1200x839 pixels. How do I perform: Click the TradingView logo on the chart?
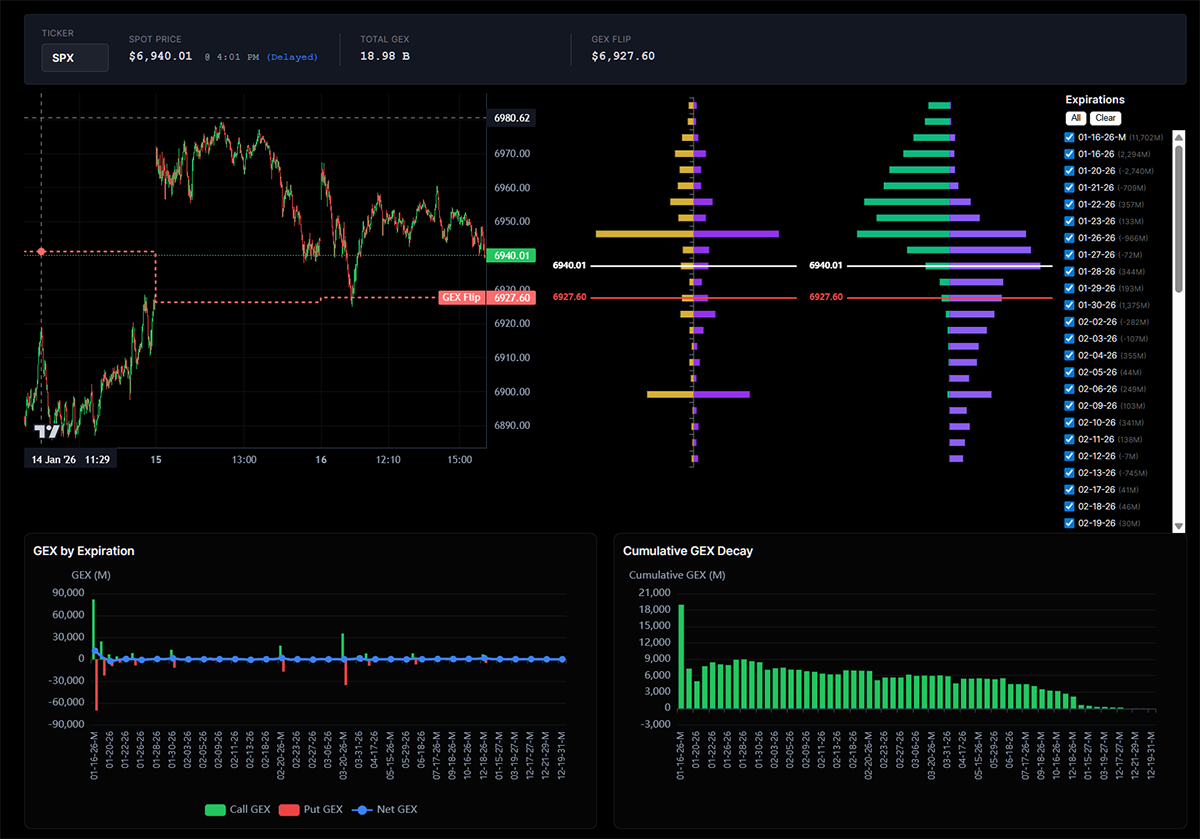point(47,432)
